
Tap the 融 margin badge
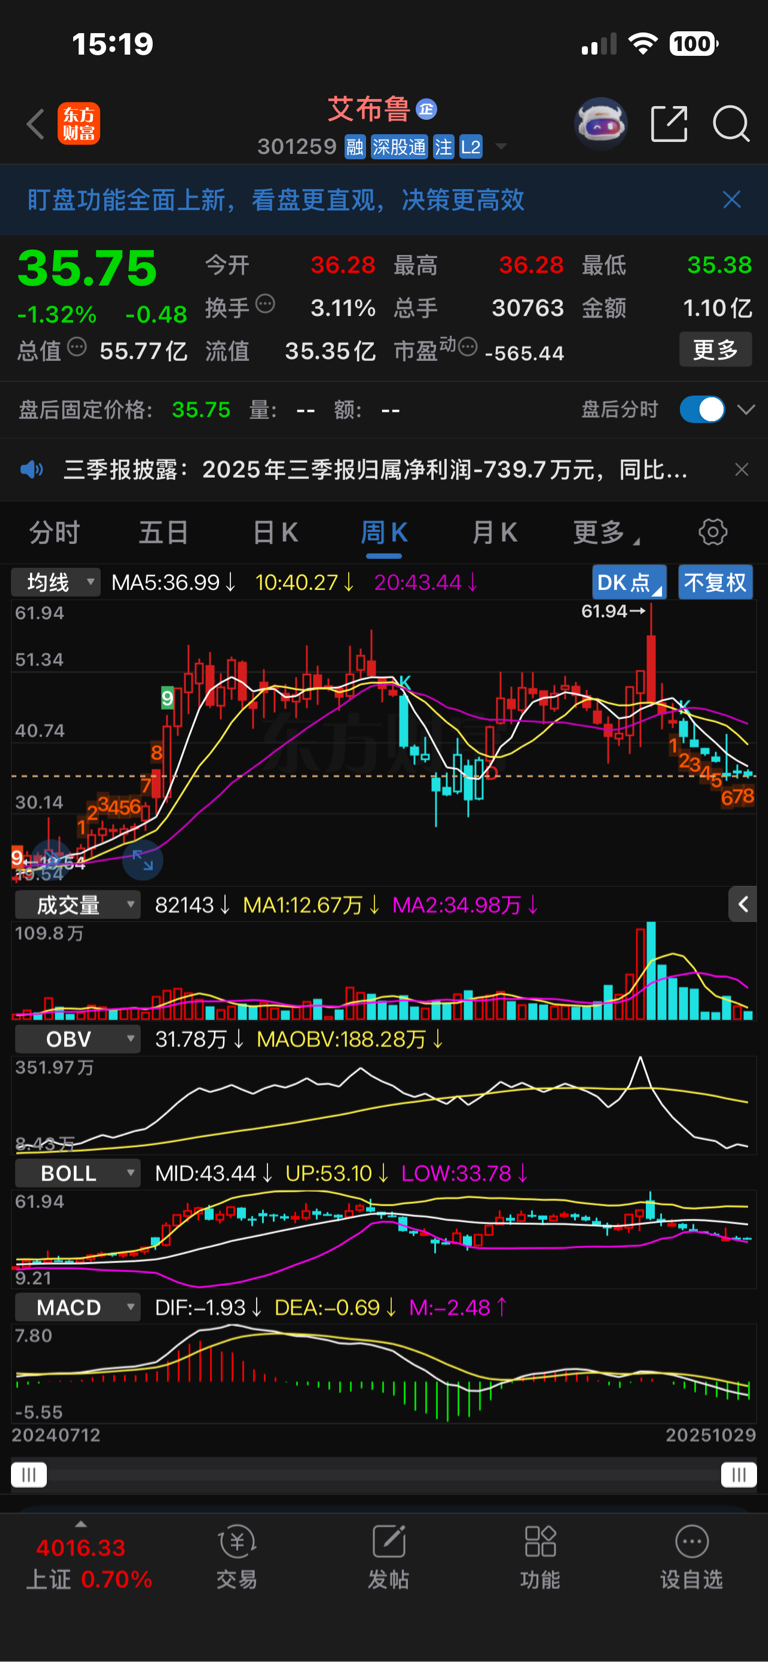pyautogui.click(x=355, y=147)
